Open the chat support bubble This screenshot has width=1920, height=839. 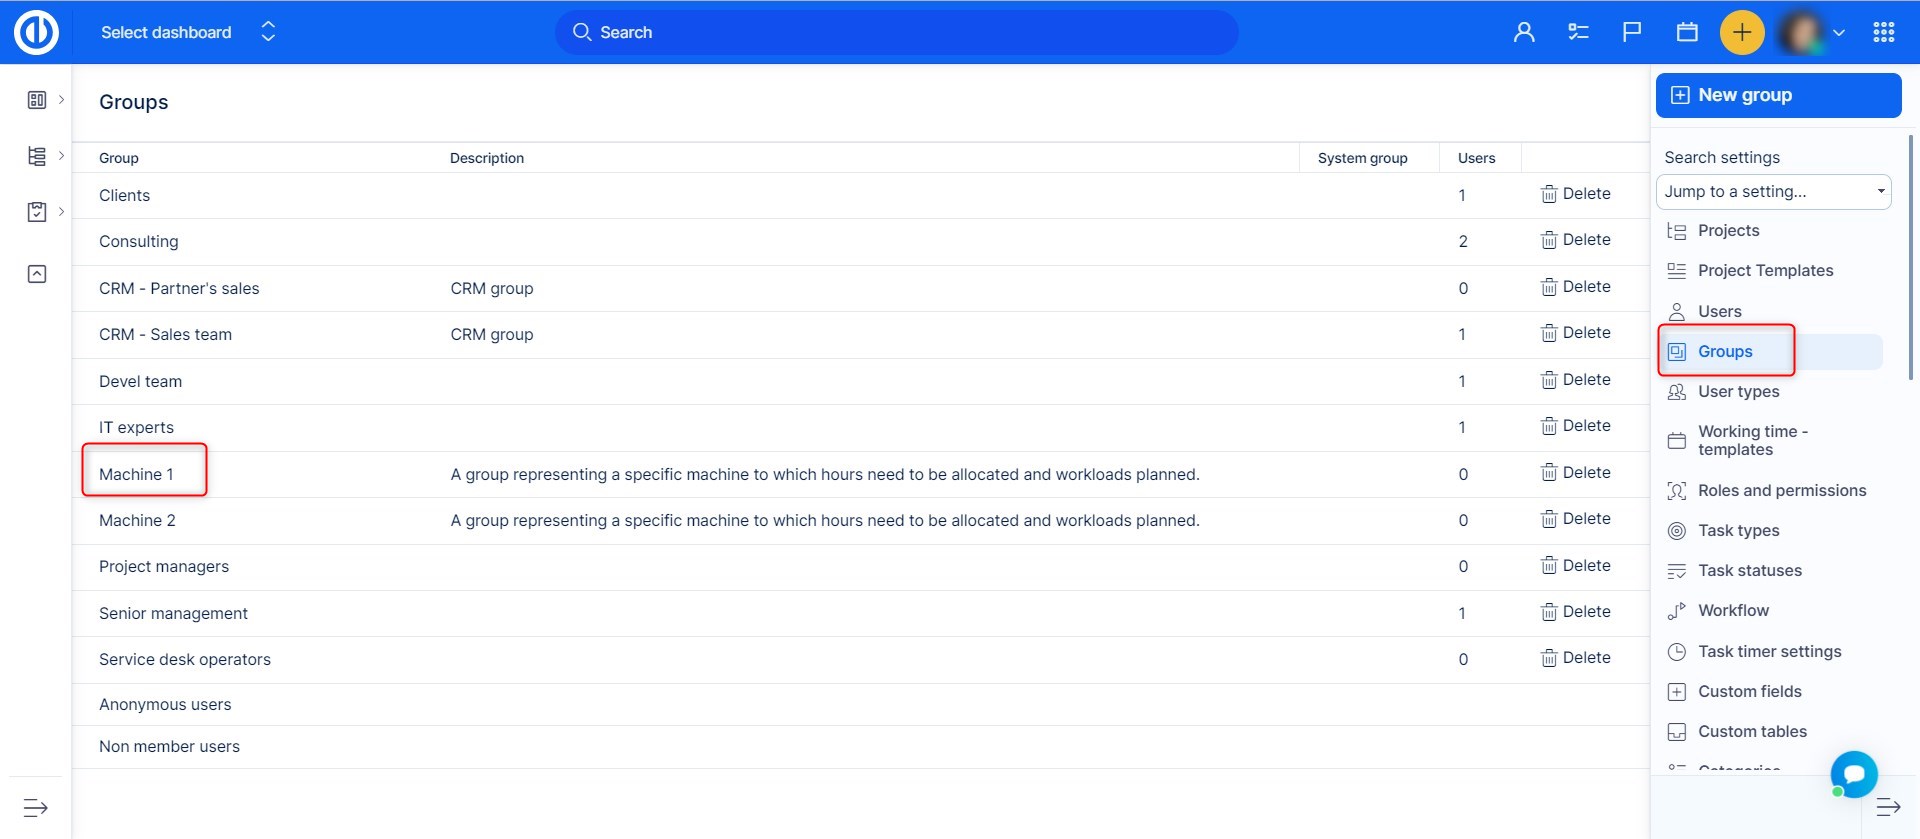(1853, 774)
